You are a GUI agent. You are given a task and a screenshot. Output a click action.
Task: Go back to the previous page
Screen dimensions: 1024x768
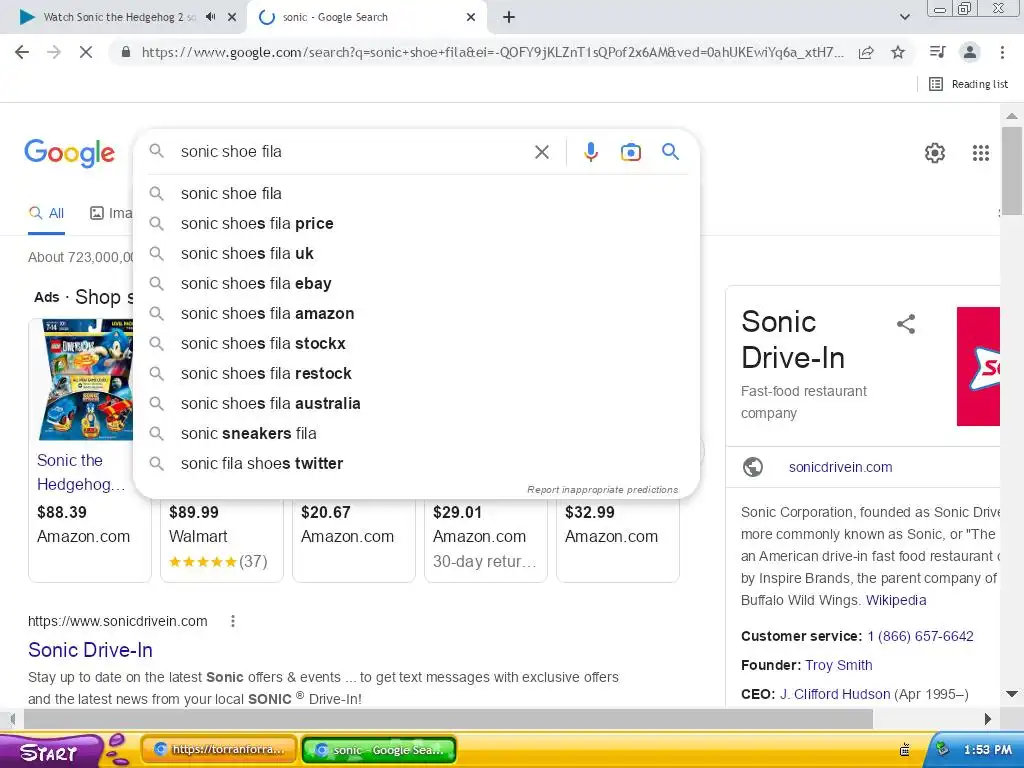point(22,52)
